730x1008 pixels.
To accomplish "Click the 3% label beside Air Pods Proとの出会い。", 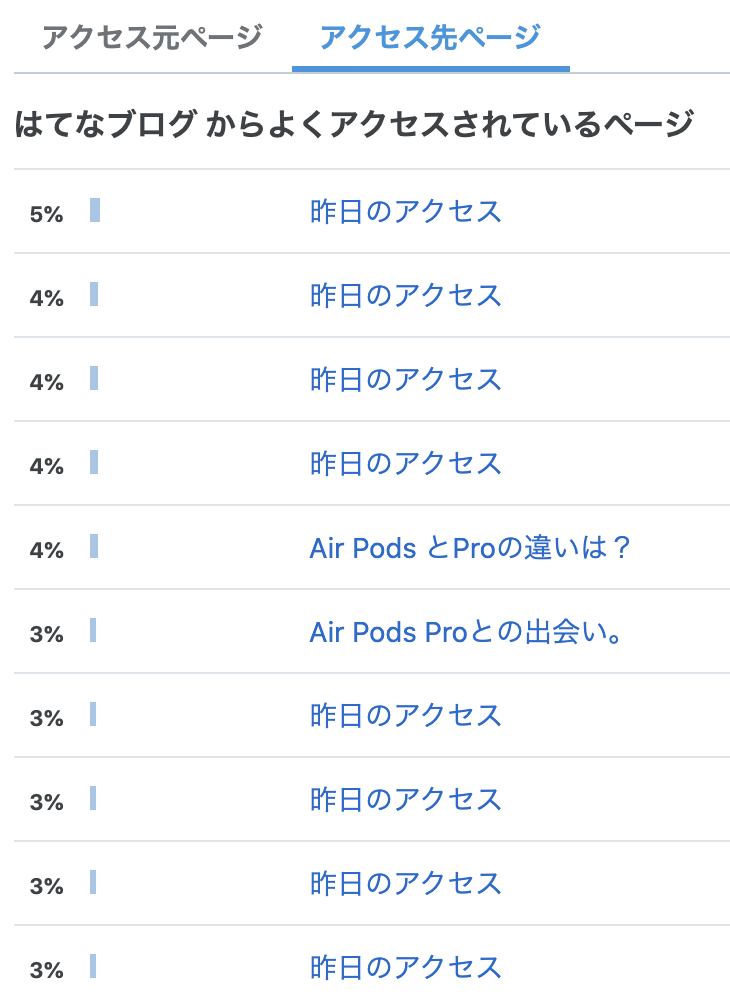I will point(46,634).
